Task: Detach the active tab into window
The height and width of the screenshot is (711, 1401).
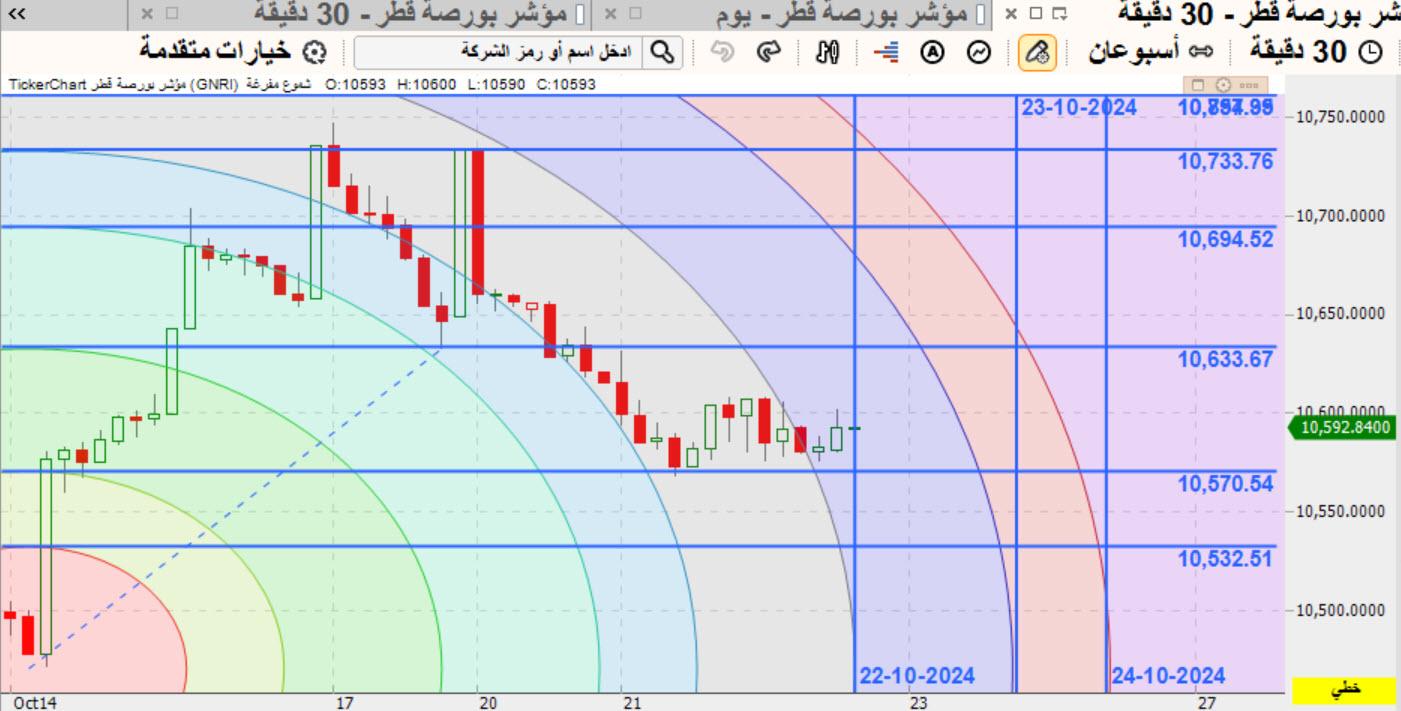Action: click(1061, 14)
